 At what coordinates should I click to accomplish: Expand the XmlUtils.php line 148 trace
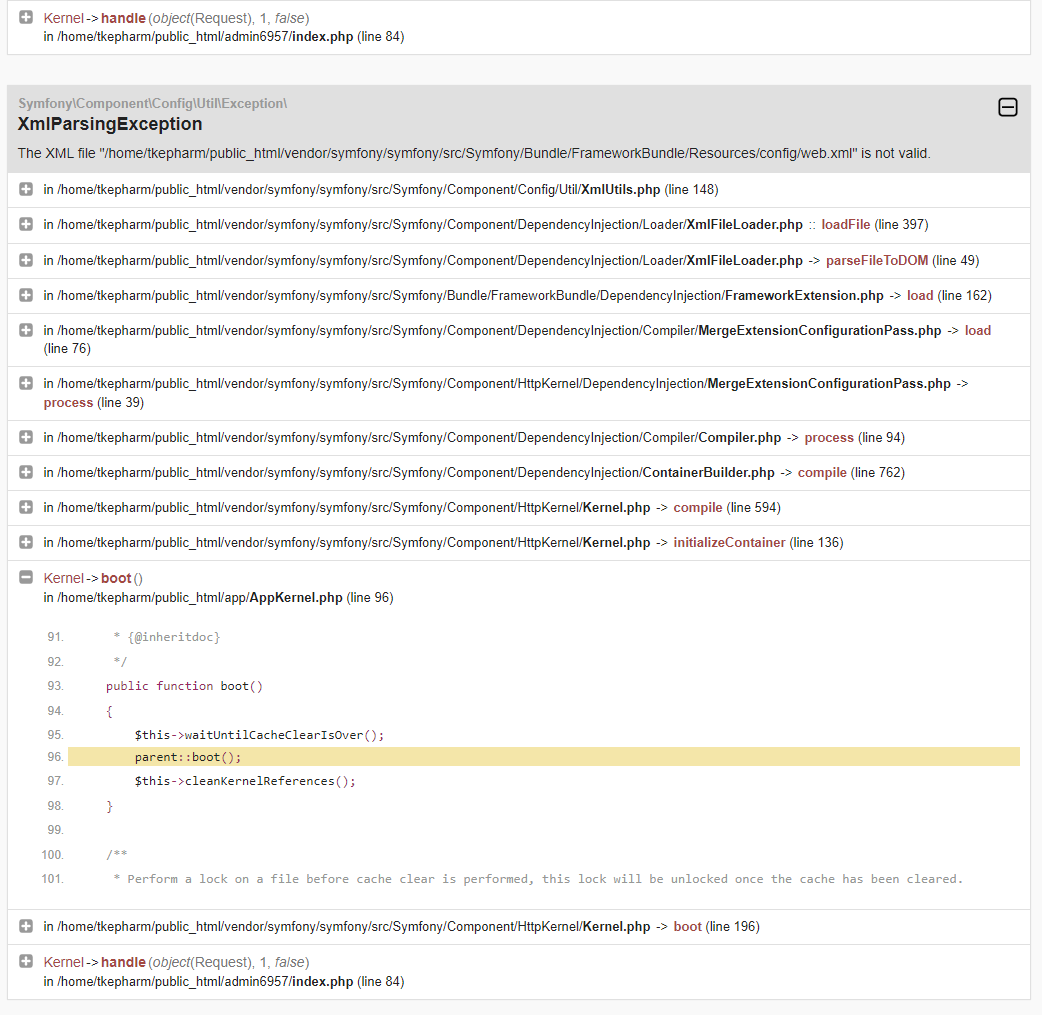pyautogui.click(x=26, y=189)
